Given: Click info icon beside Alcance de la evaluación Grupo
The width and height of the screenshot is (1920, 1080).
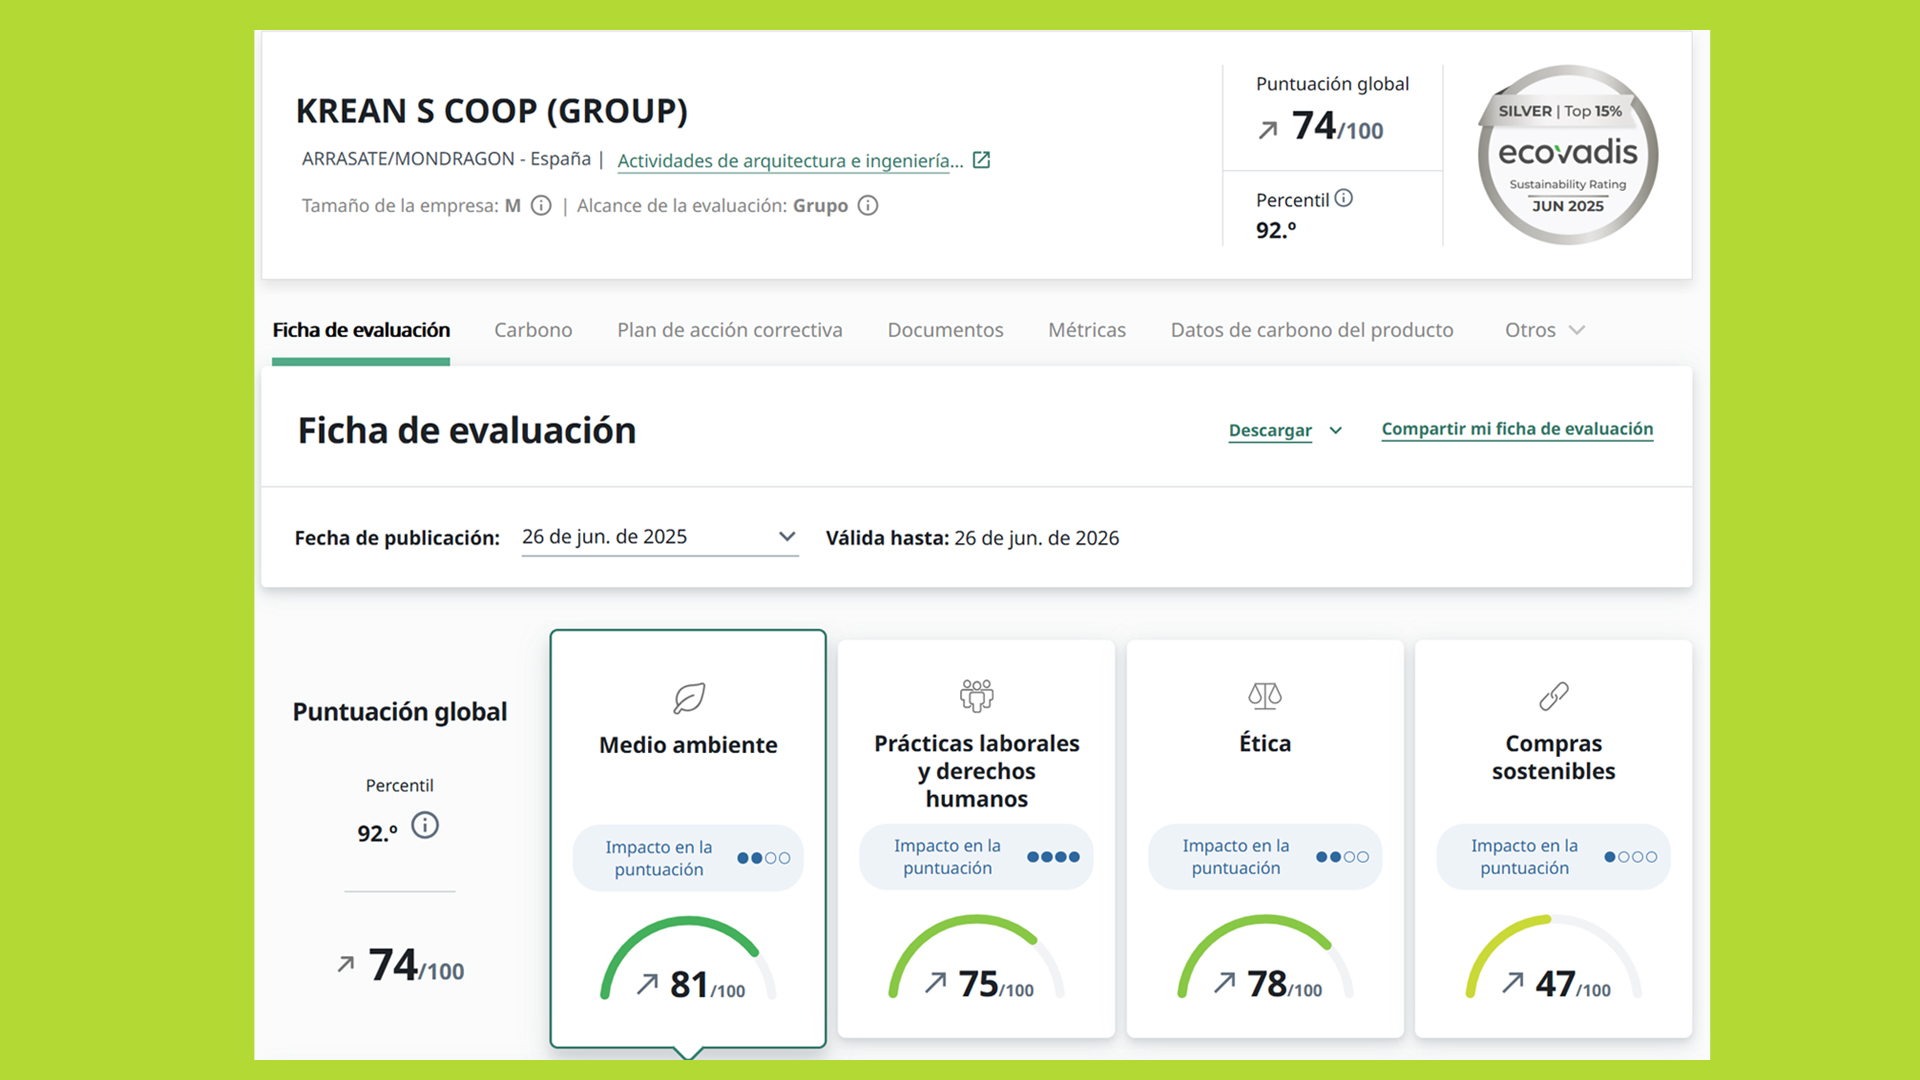Looking at the screenshot, I should (868, 205).
